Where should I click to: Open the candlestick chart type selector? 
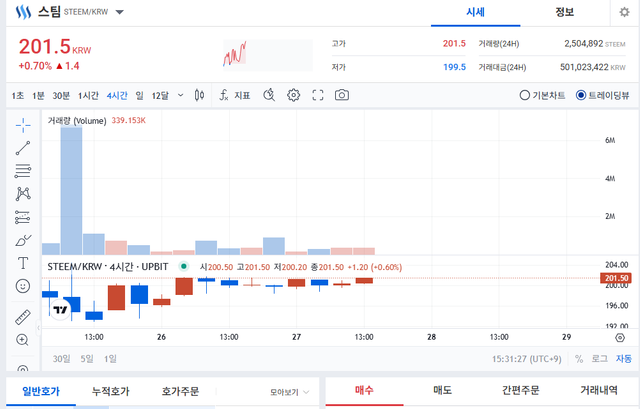pos(199,96)
